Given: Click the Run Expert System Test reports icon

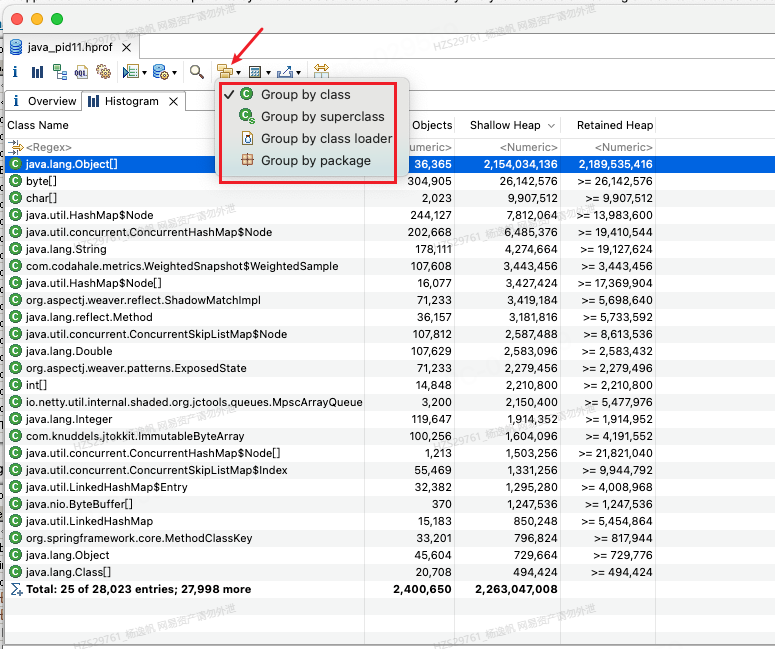Looking at the screenshot, I should point(131,72).
